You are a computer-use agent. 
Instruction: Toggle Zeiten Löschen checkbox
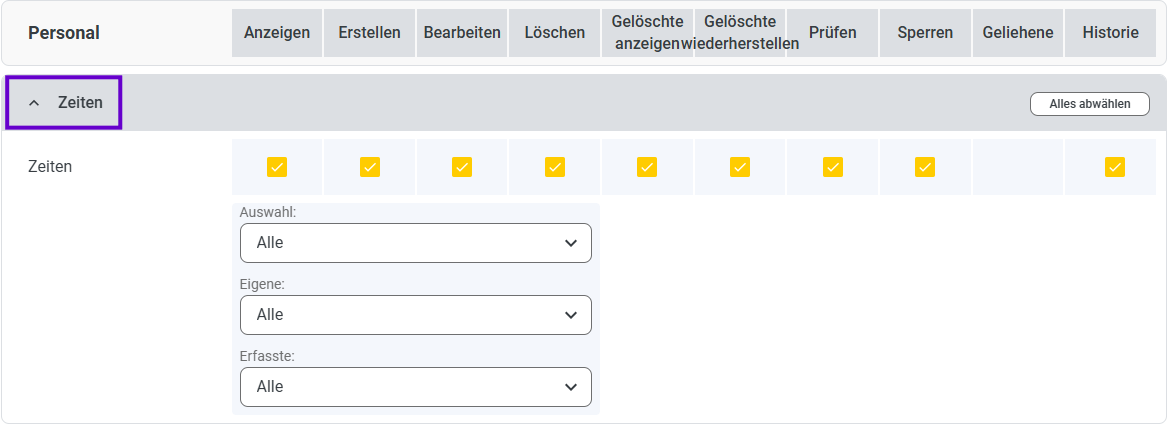coord(555,167)
